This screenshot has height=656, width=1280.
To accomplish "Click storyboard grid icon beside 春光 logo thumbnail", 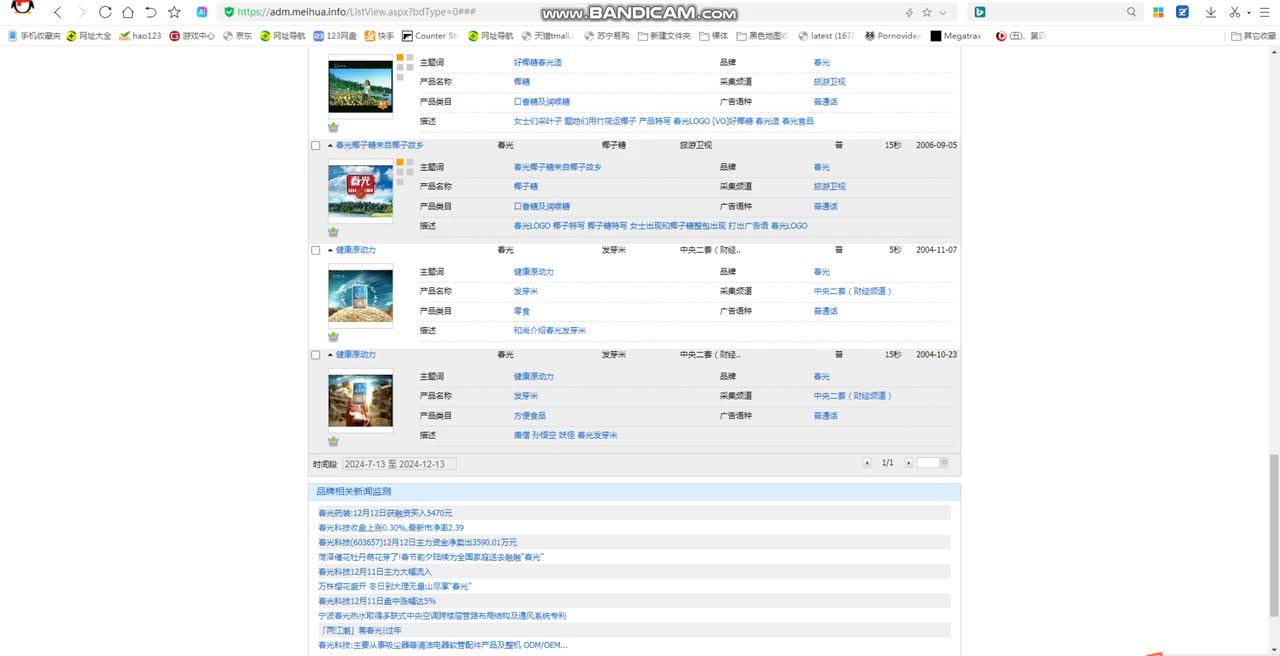I will coord(404,171).
